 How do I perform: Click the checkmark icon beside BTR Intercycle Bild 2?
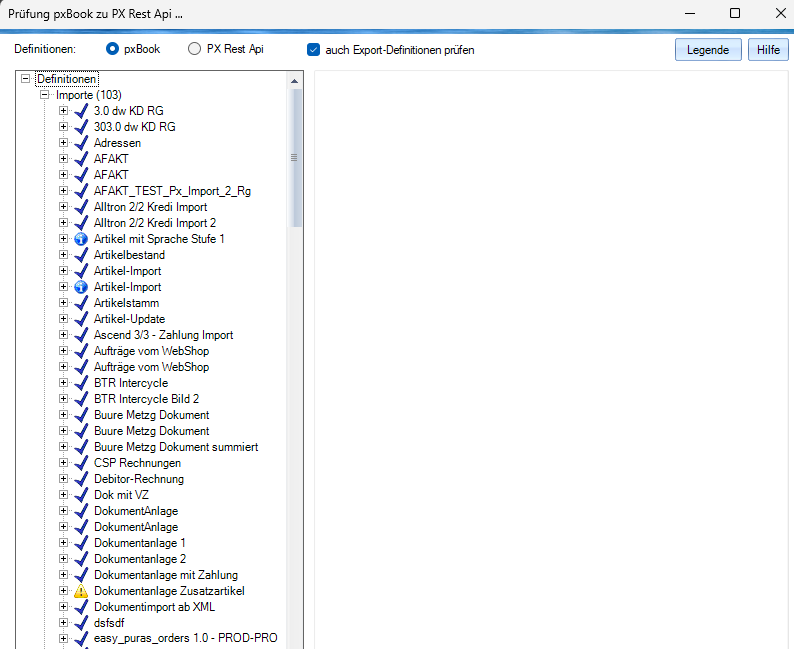tap(81, 399)
